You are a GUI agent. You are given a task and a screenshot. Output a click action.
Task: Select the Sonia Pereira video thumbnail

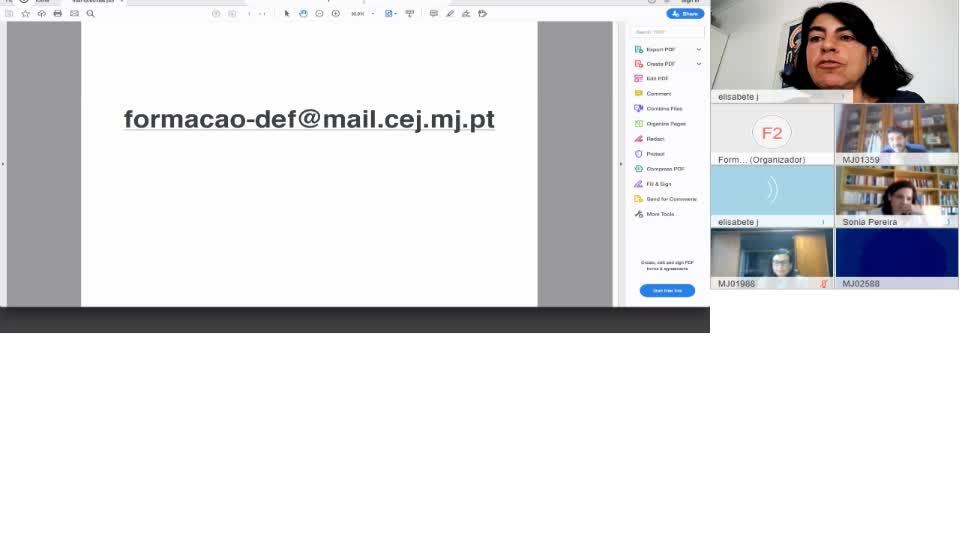[896, 195]
